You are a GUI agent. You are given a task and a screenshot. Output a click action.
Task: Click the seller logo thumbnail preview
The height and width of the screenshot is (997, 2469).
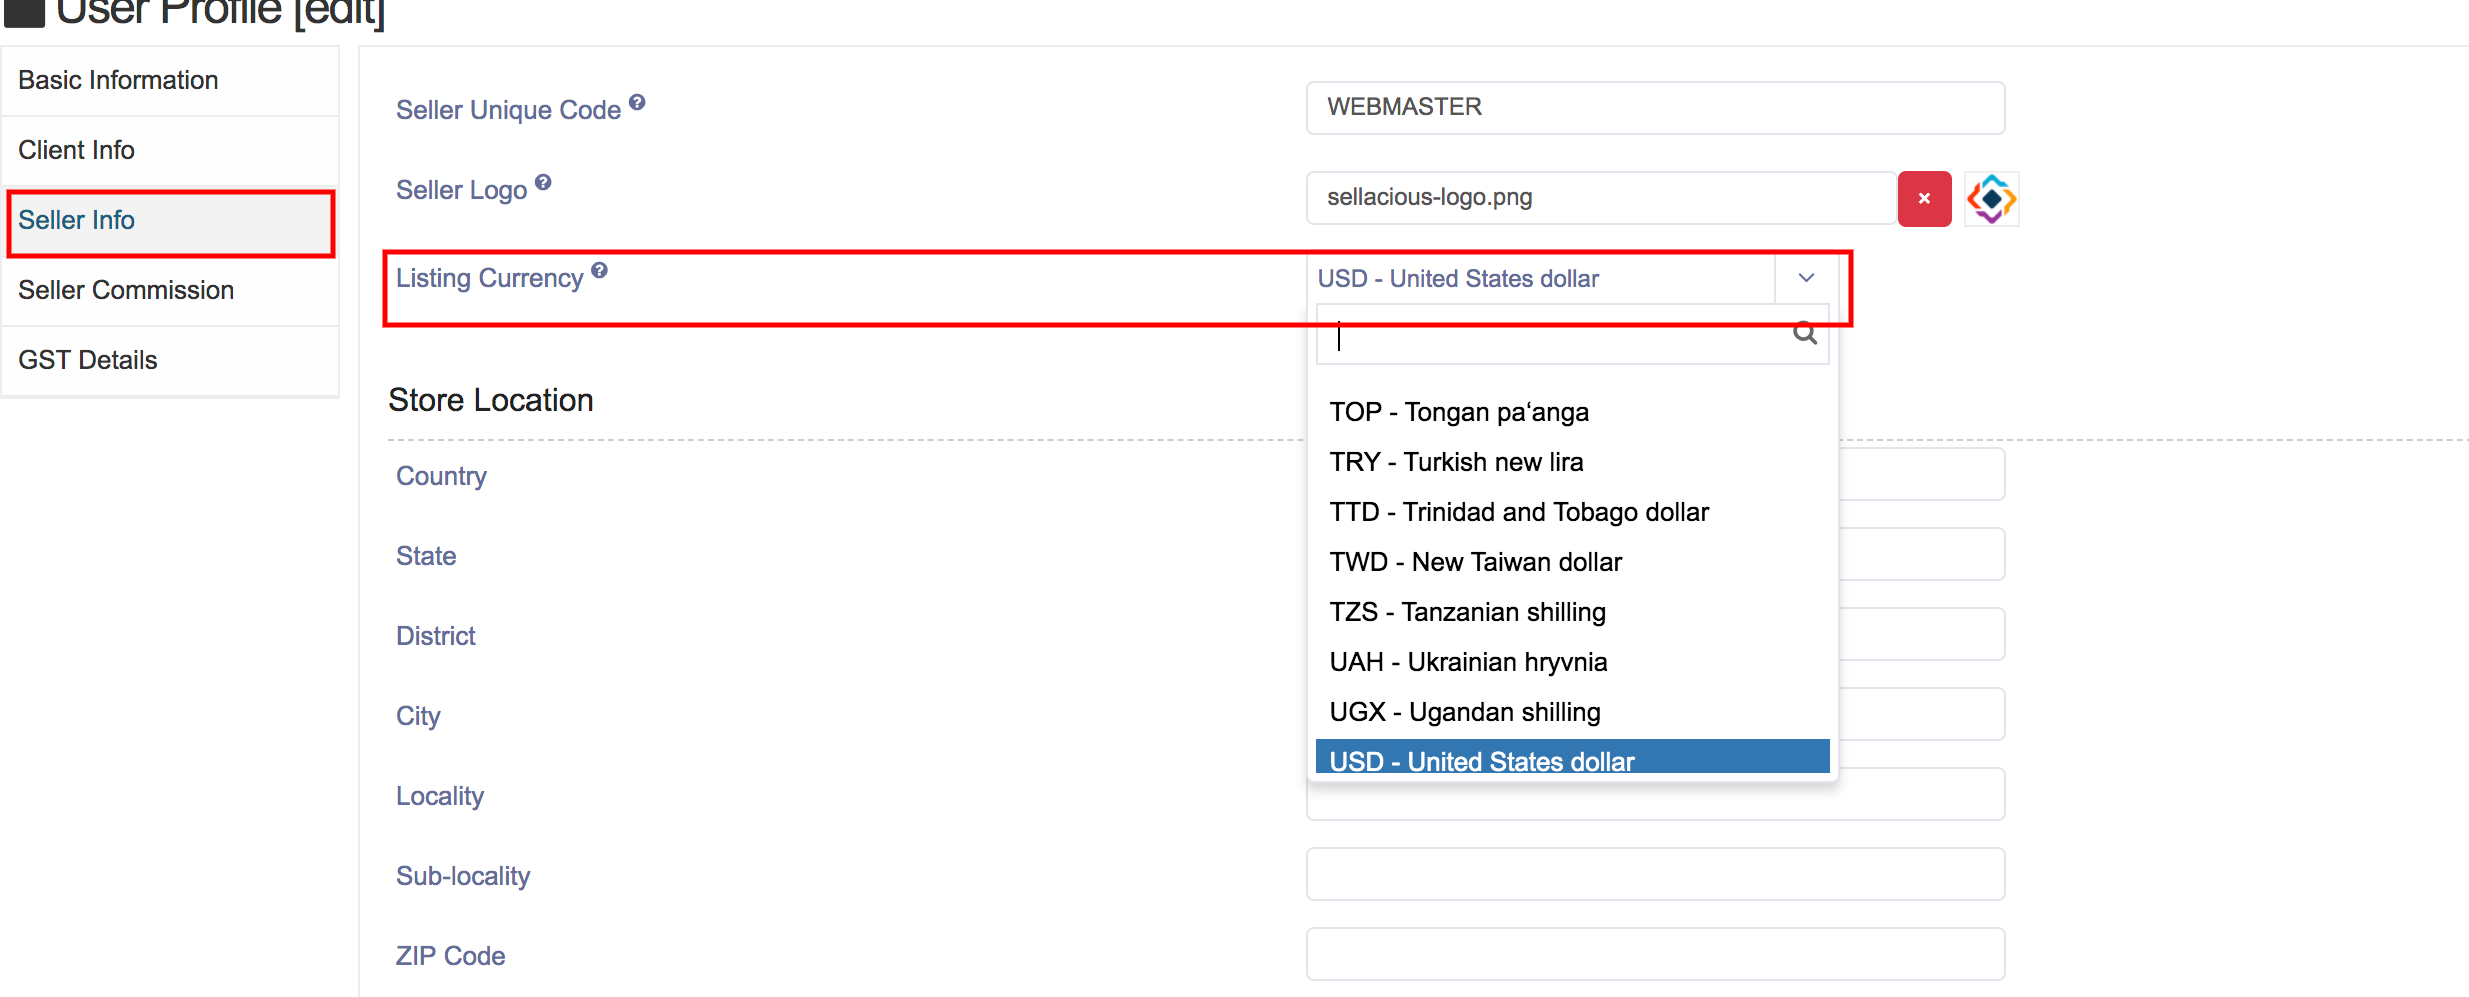1991,199
